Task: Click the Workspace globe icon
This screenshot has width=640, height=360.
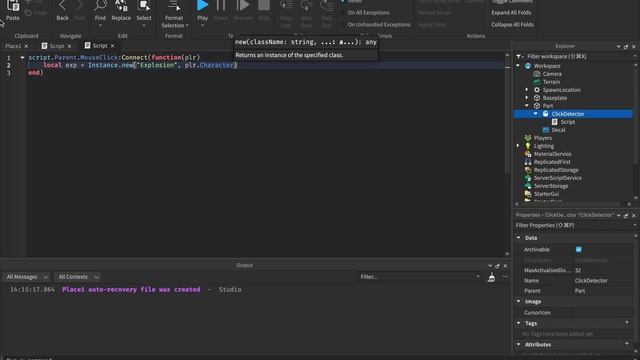Action: click(528, 66)
